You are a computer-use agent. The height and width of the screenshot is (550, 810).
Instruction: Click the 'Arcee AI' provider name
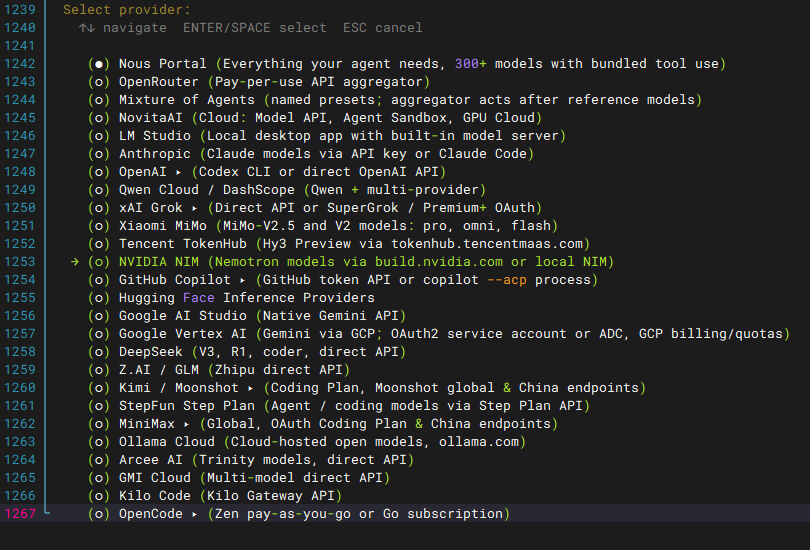point(151,460)
